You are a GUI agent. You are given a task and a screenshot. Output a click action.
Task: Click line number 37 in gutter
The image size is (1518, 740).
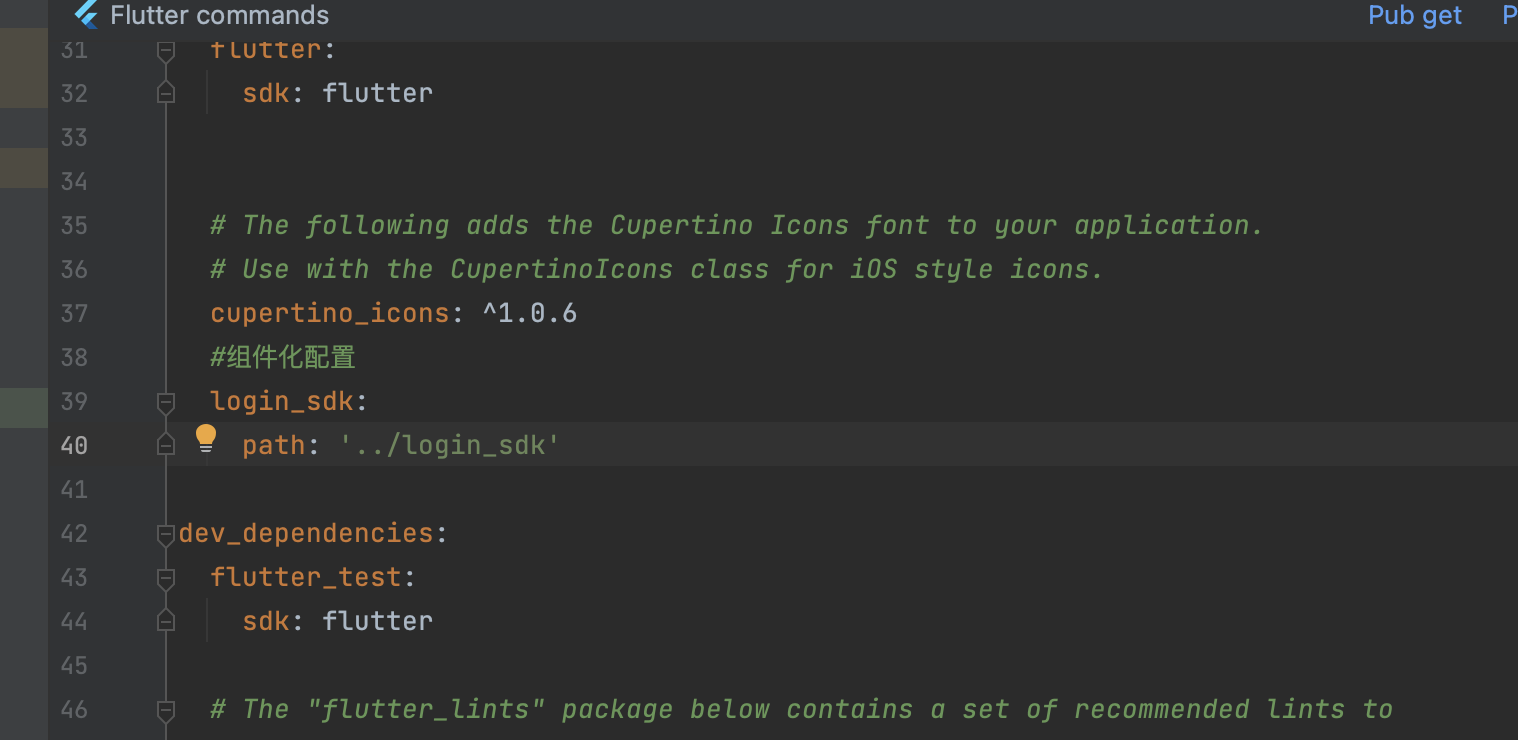click(x=74, y=313)
